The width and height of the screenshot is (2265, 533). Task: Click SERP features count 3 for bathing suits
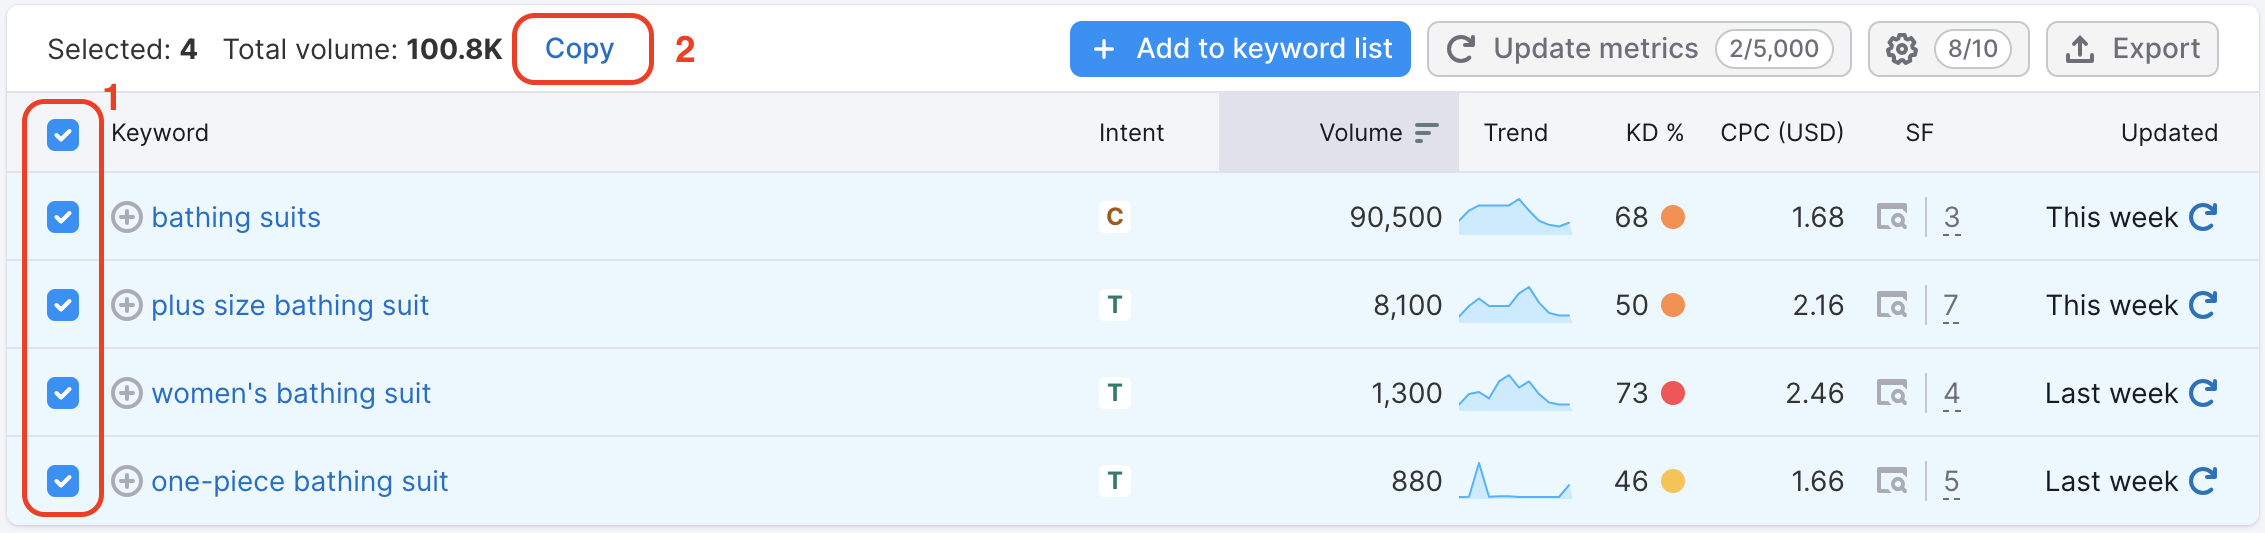[x=1951, y=218]
